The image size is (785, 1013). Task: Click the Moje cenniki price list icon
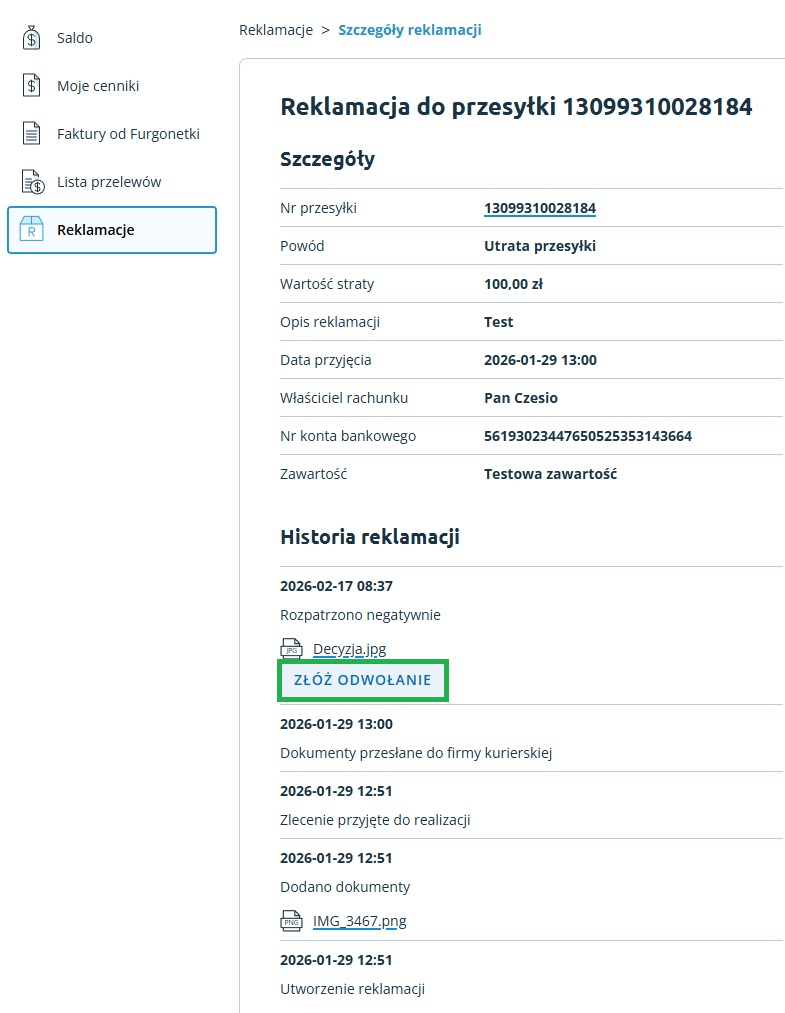32,86
